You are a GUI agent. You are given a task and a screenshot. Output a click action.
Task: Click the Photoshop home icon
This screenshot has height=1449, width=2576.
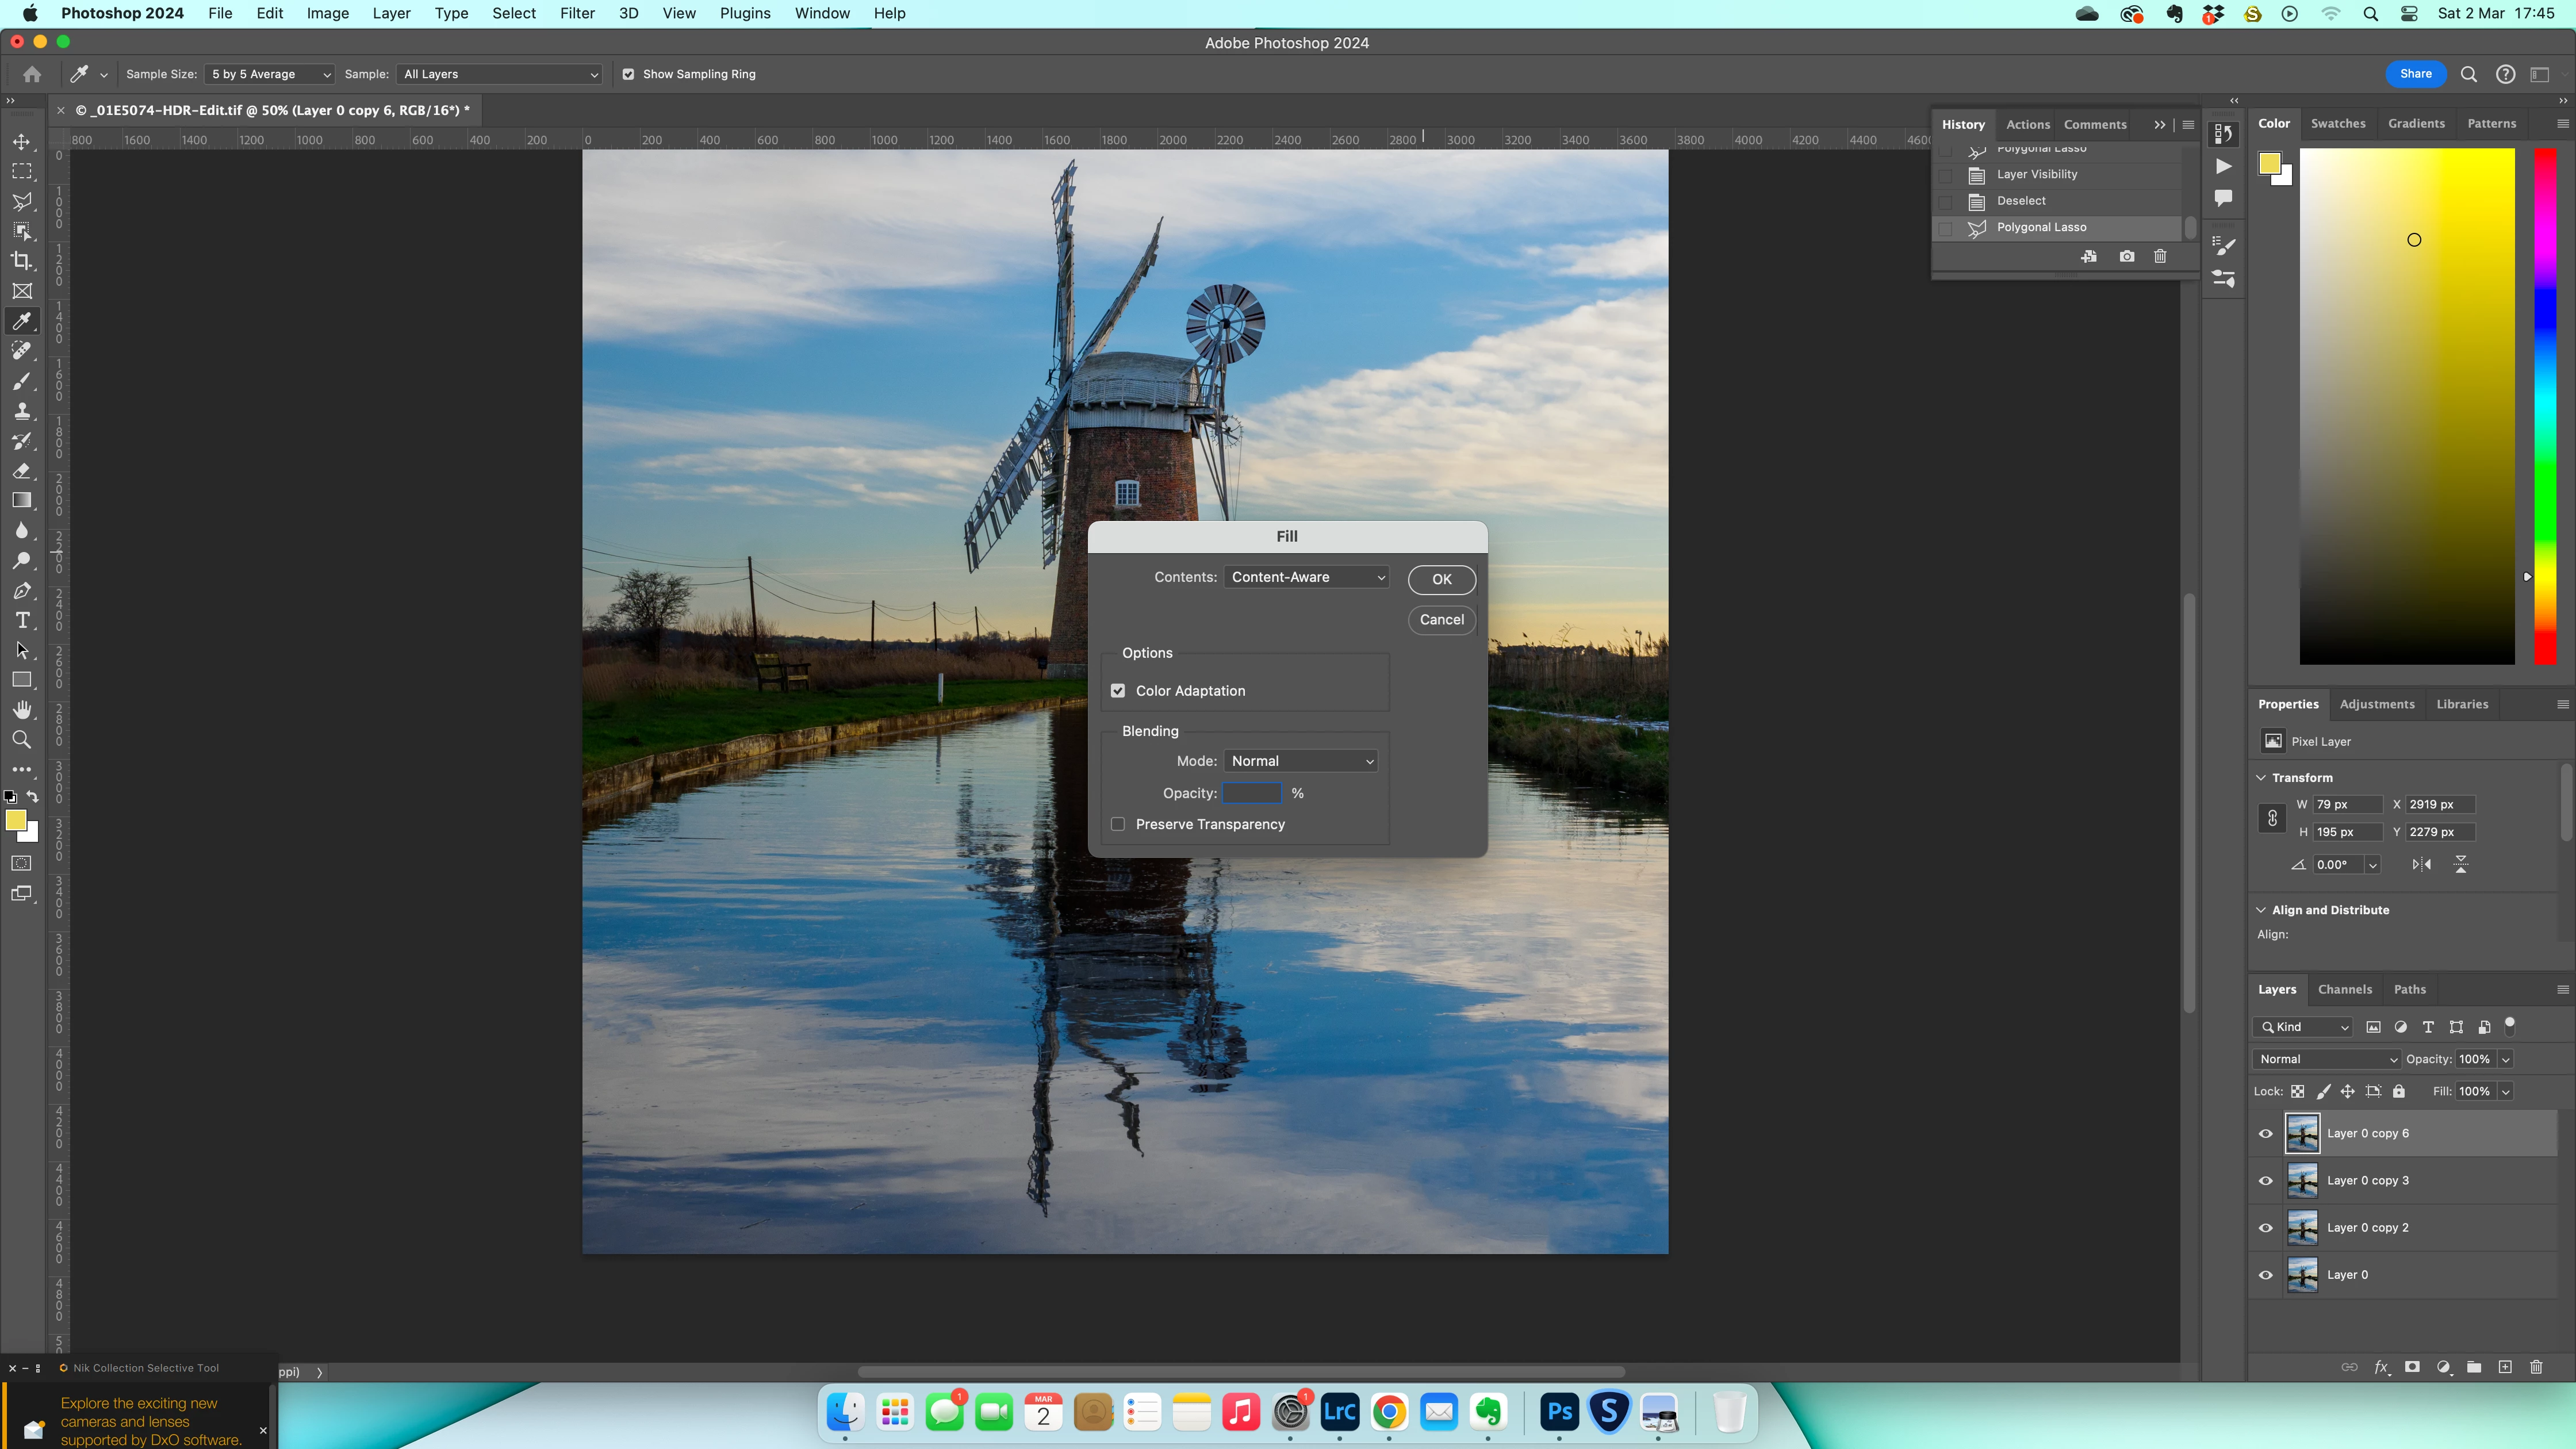click(x=32, y=74)
